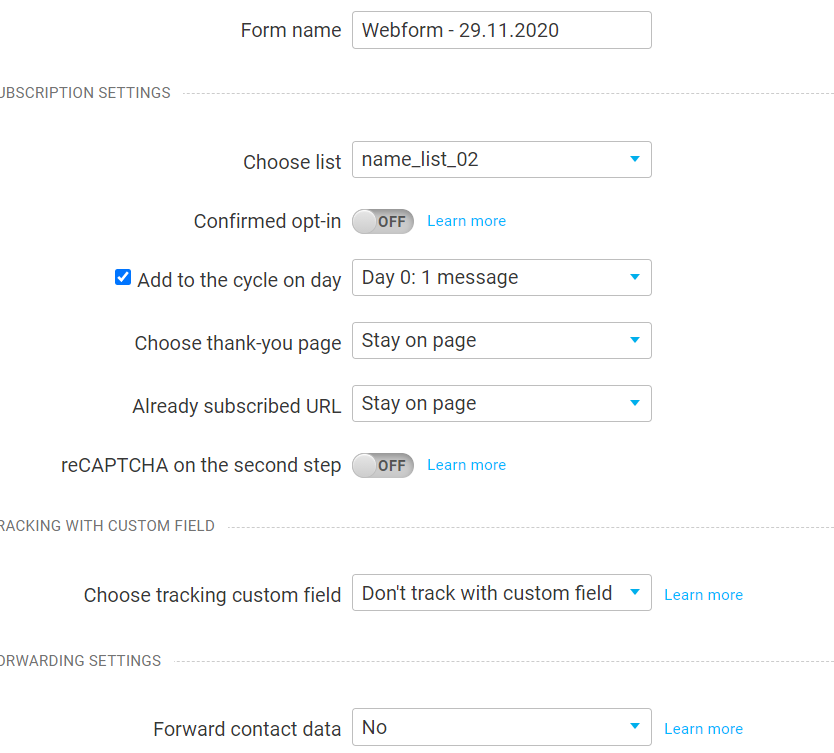Open the tracking custom field dropdown
This screenshot has width=834, height=753.
tap(502, 592)
